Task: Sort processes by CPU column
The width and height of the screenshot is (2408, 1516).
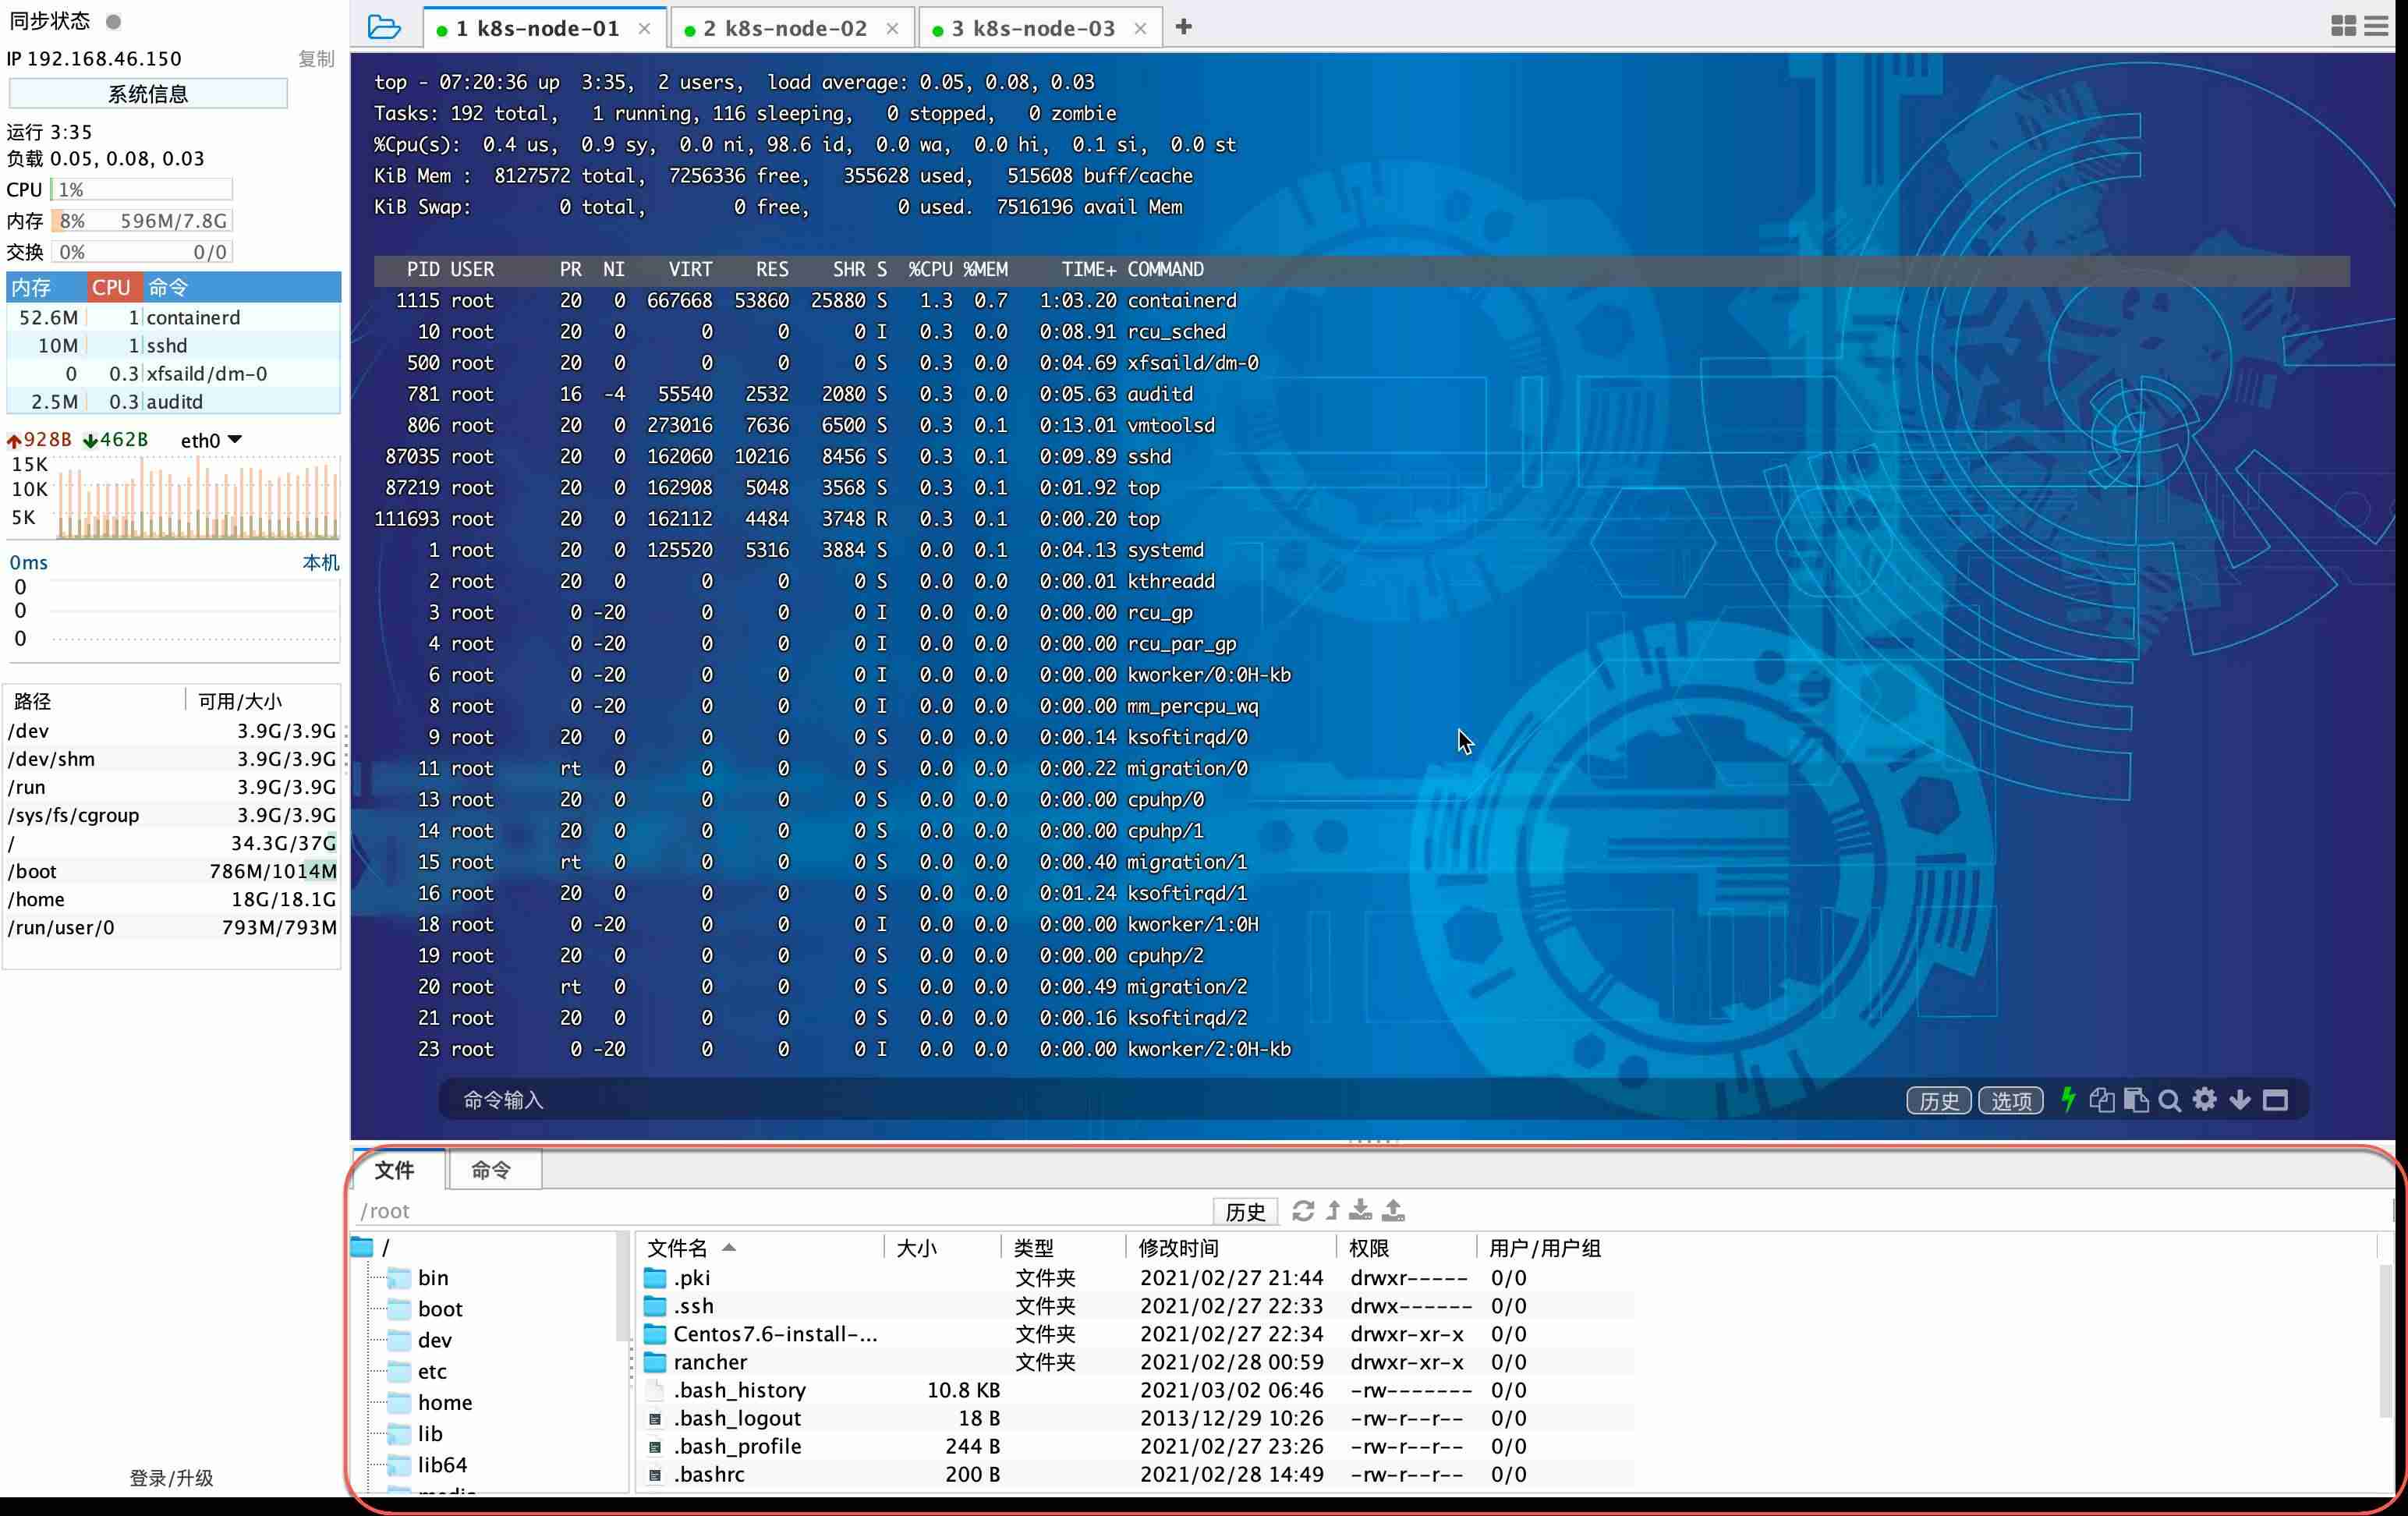Action: point(112,287)
